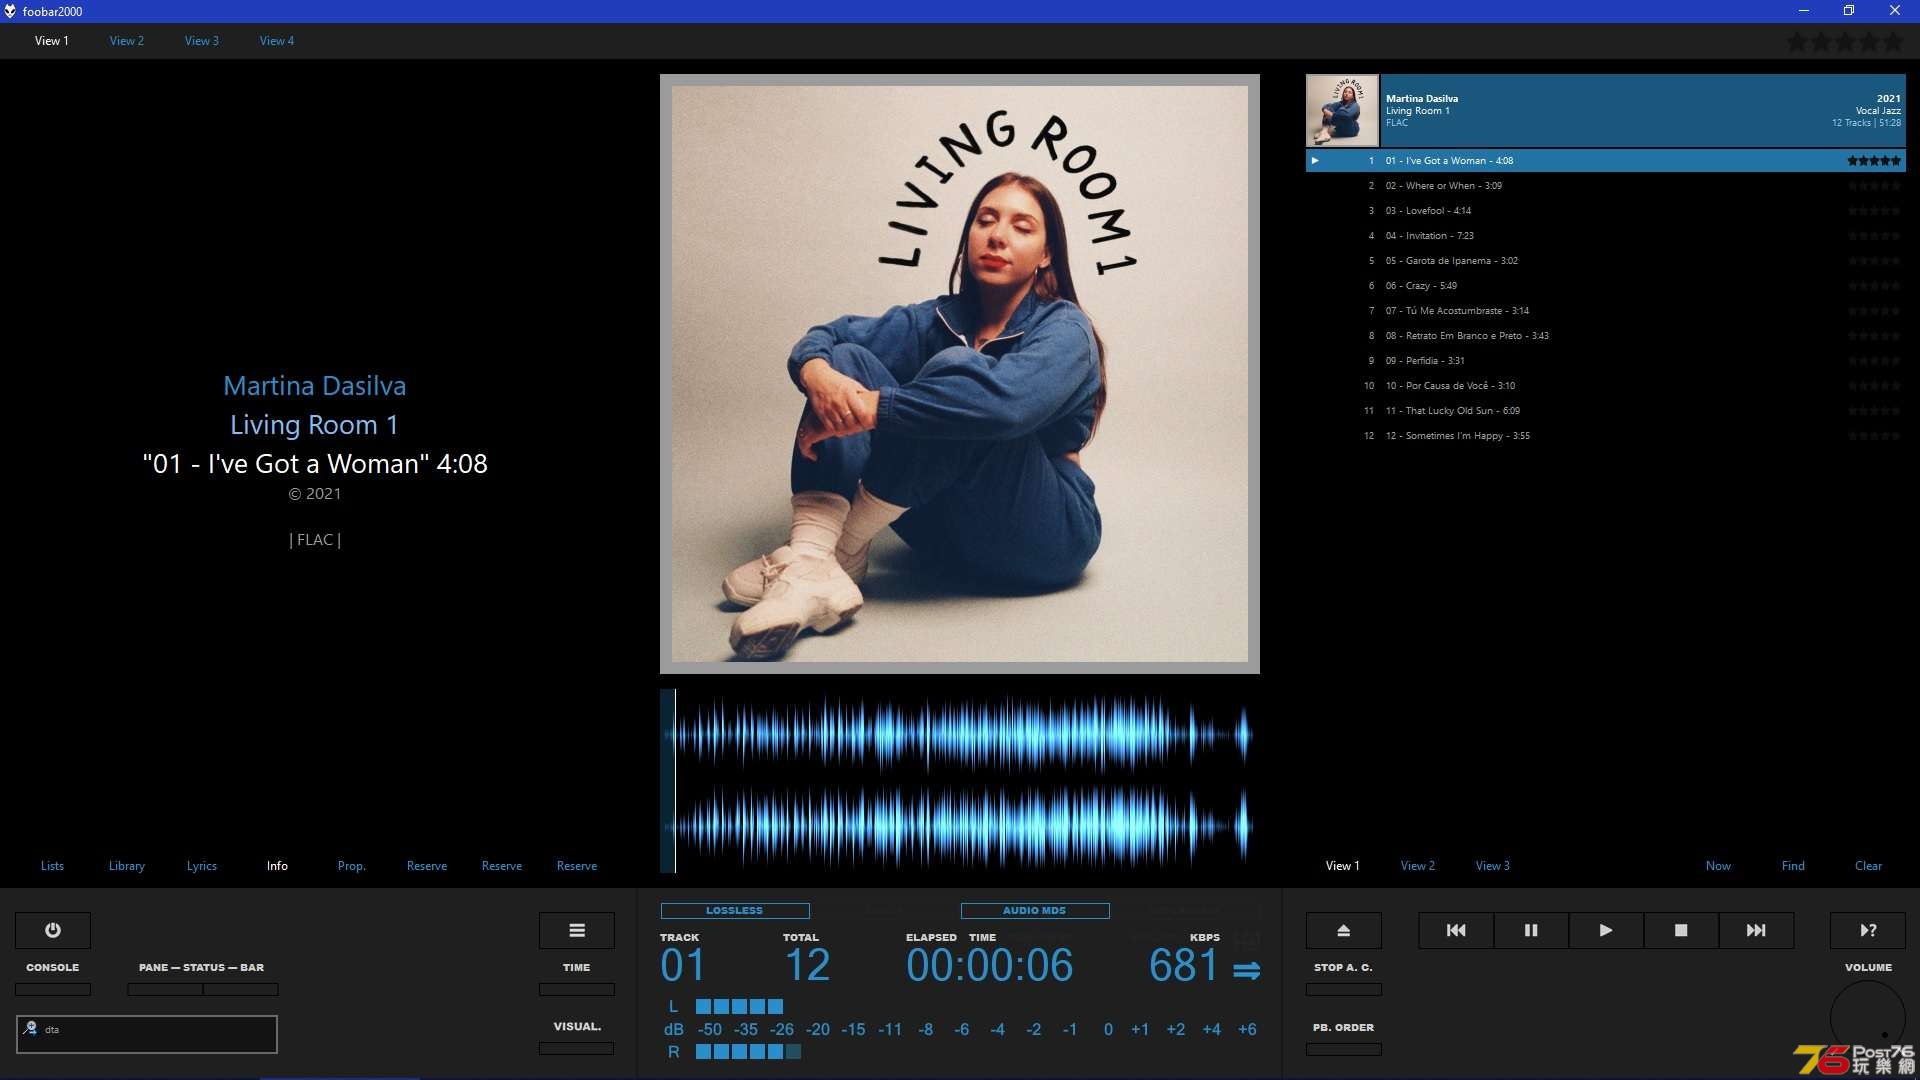Toggle the Pane indicator bar
The image size is (1920, 1080).
click(165, 989)
